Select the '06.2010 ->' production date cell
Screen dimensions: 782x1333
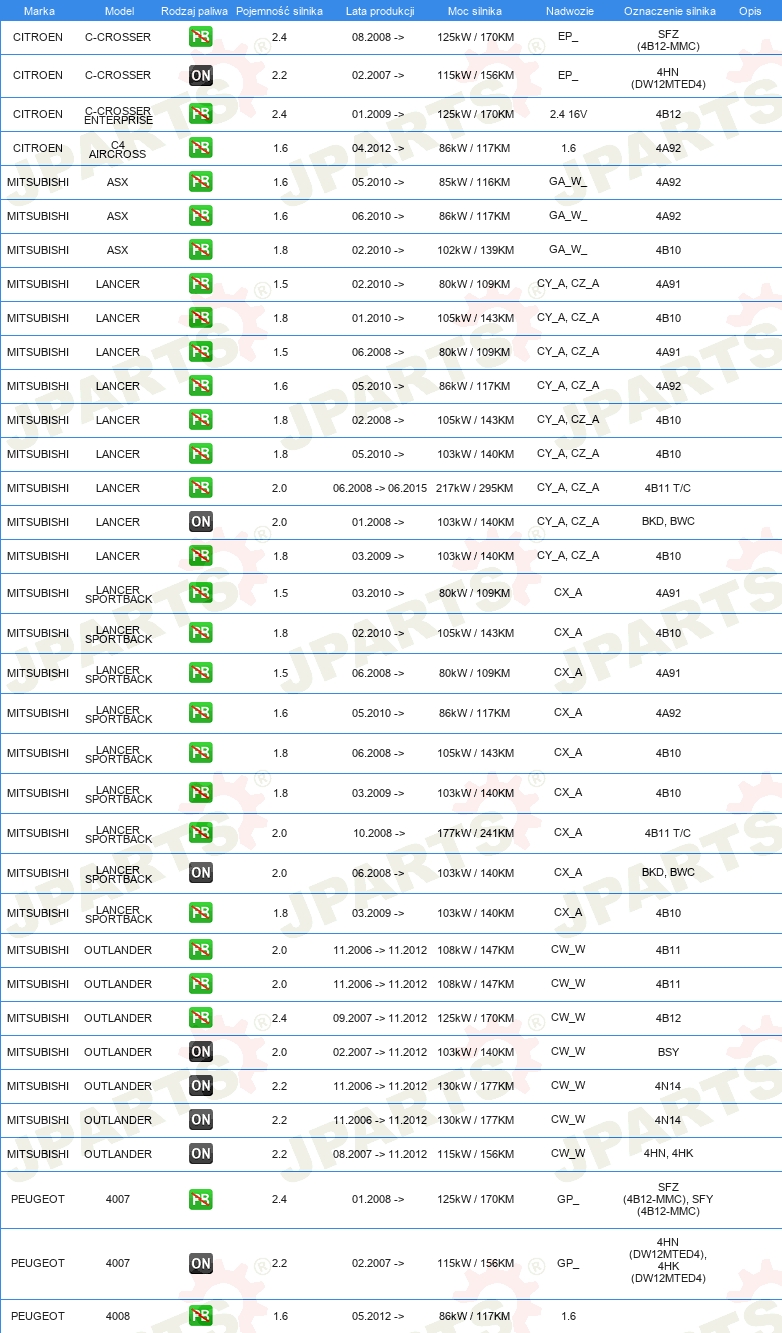point(378,216)
